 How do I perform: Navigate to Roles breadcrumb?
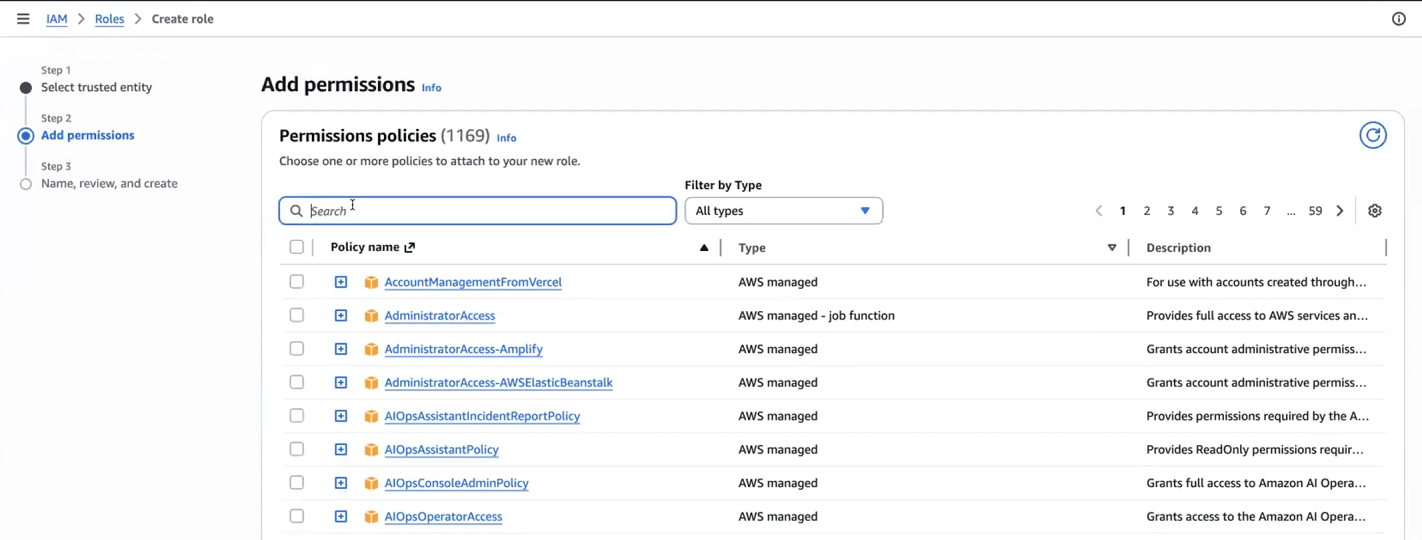[x=109, y=19]
